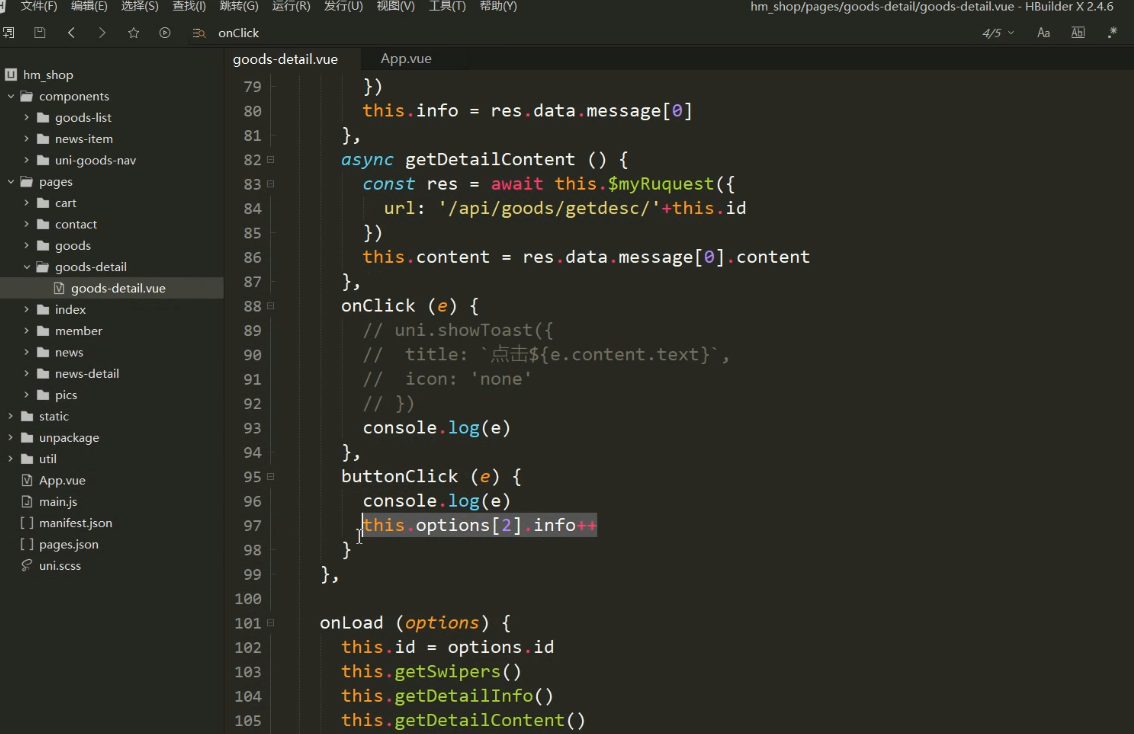Screen dimensions: 1134x734
Task: Go back with the left arrow icon
Action: tap(71, 33)
